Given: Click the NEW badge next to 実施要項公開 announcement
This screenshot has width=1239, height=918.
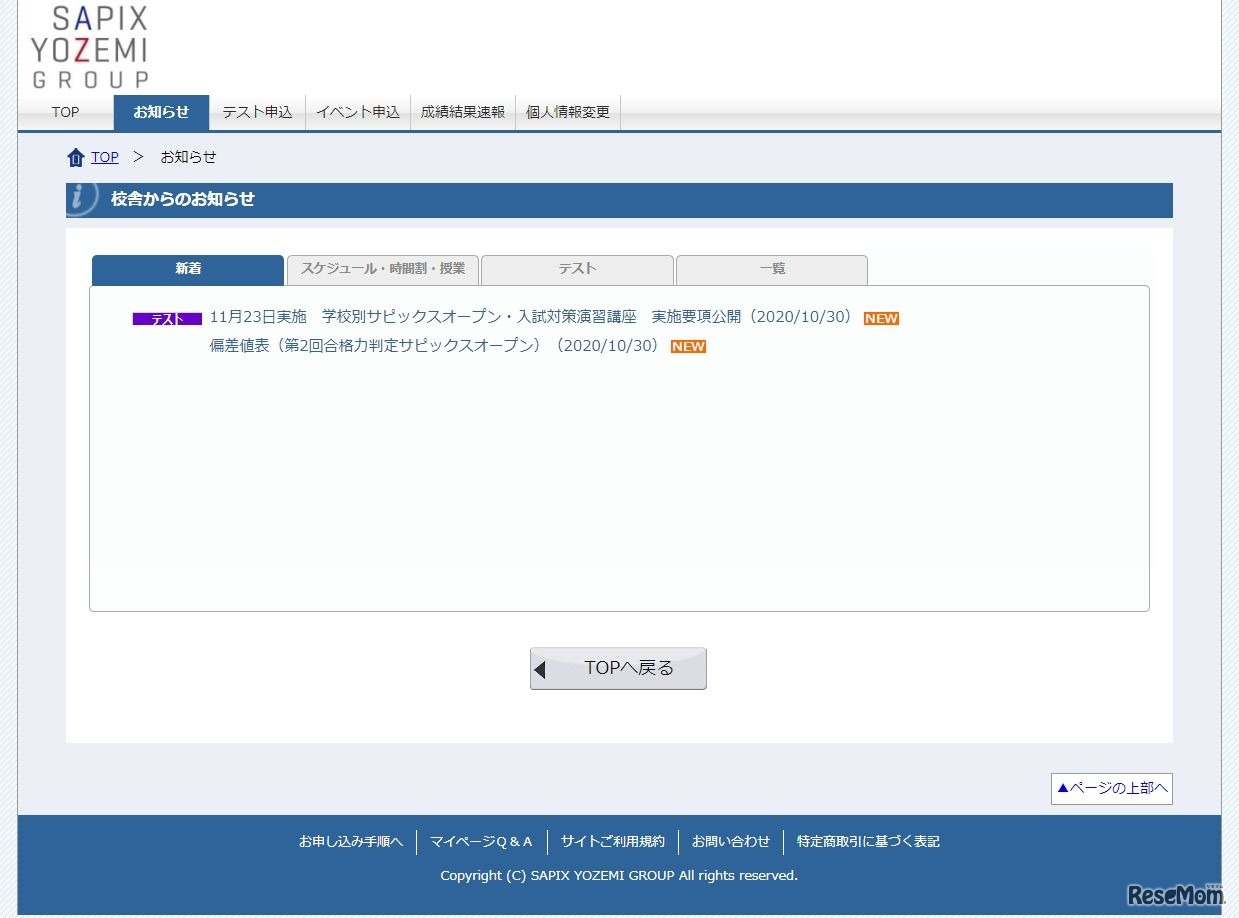Looking at the screenshot, I should pyautogui.click(x=880, y=318).
